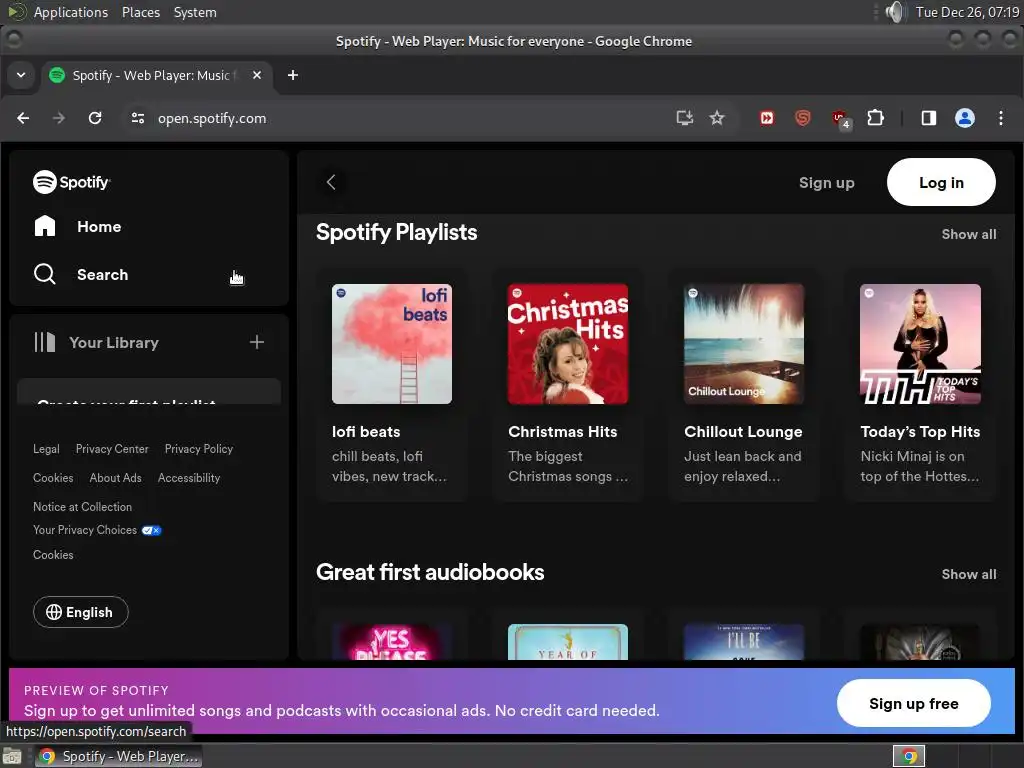Screen dimensions: 1024x768
Task: Show all Spotify Playlists
Action: click(x=969, y=234)
